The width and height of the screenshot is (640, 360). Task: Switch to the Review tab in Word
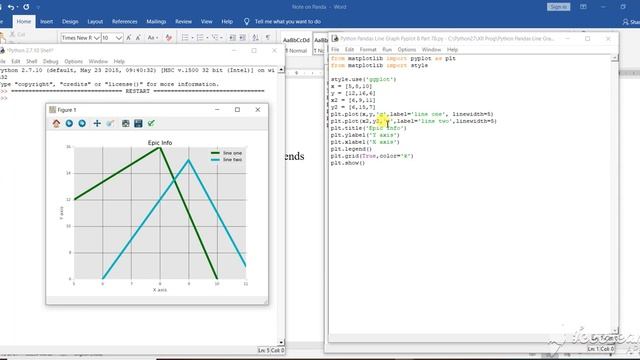(x=183, y=22)
